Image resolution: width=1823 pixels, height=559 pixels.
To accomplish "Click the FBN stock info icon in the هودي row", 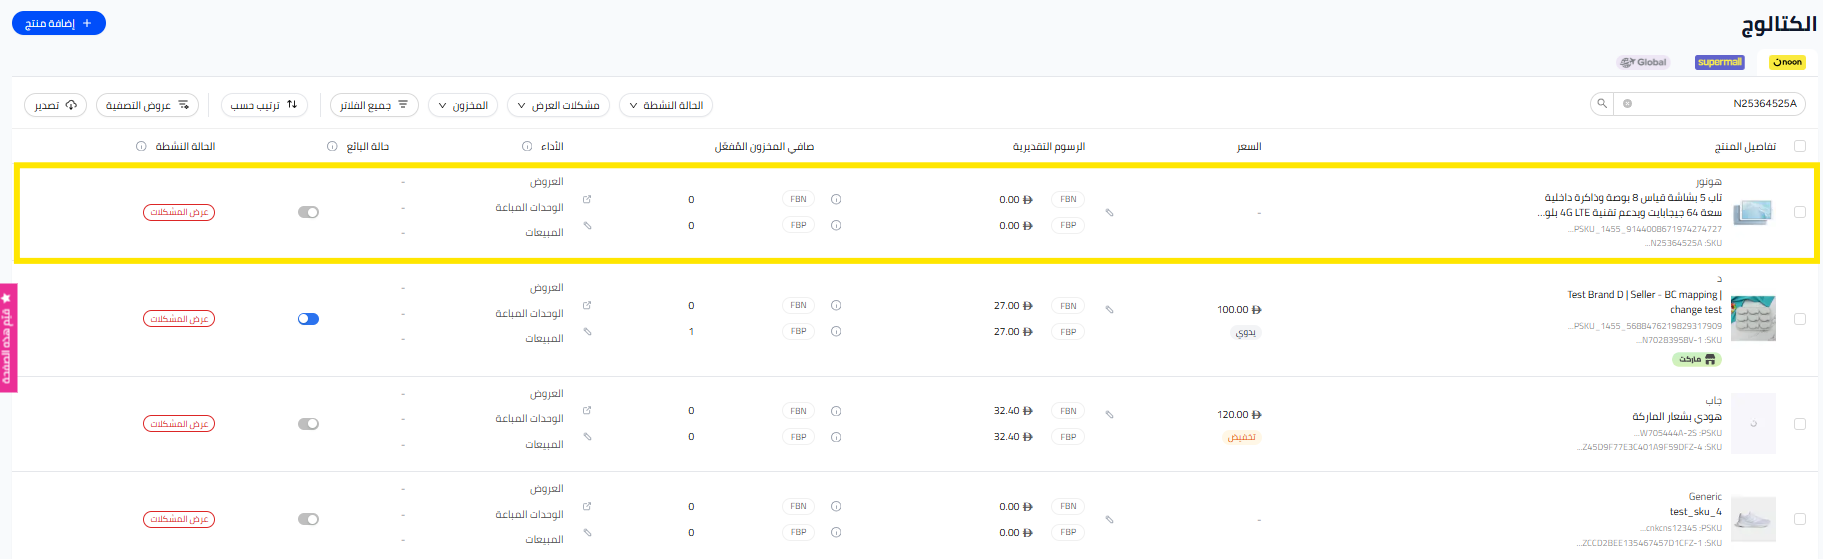I will pyautogui.click(x=836, y=411).
